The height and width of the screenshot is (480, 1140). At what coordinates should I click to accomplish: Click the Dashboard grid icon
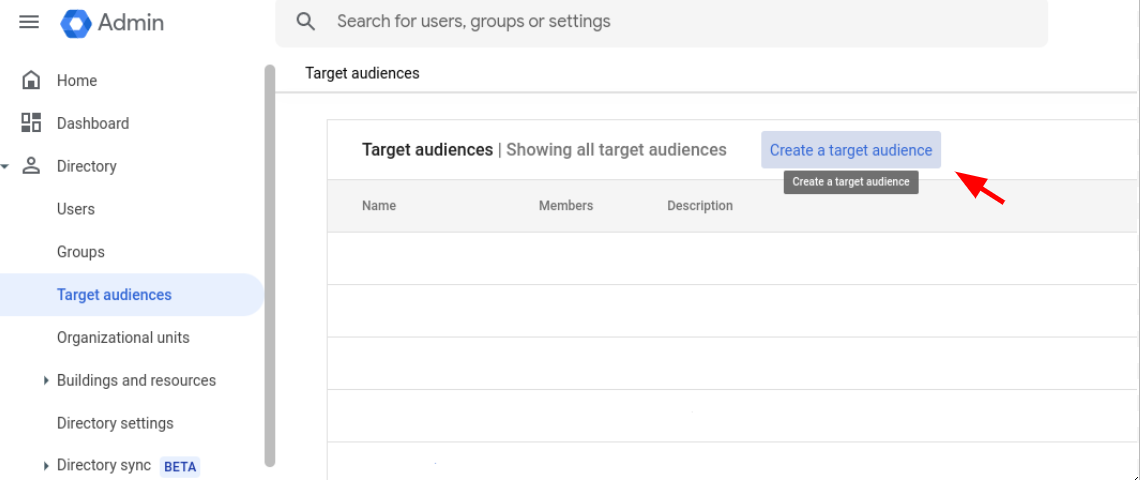[x=31, y=123]
